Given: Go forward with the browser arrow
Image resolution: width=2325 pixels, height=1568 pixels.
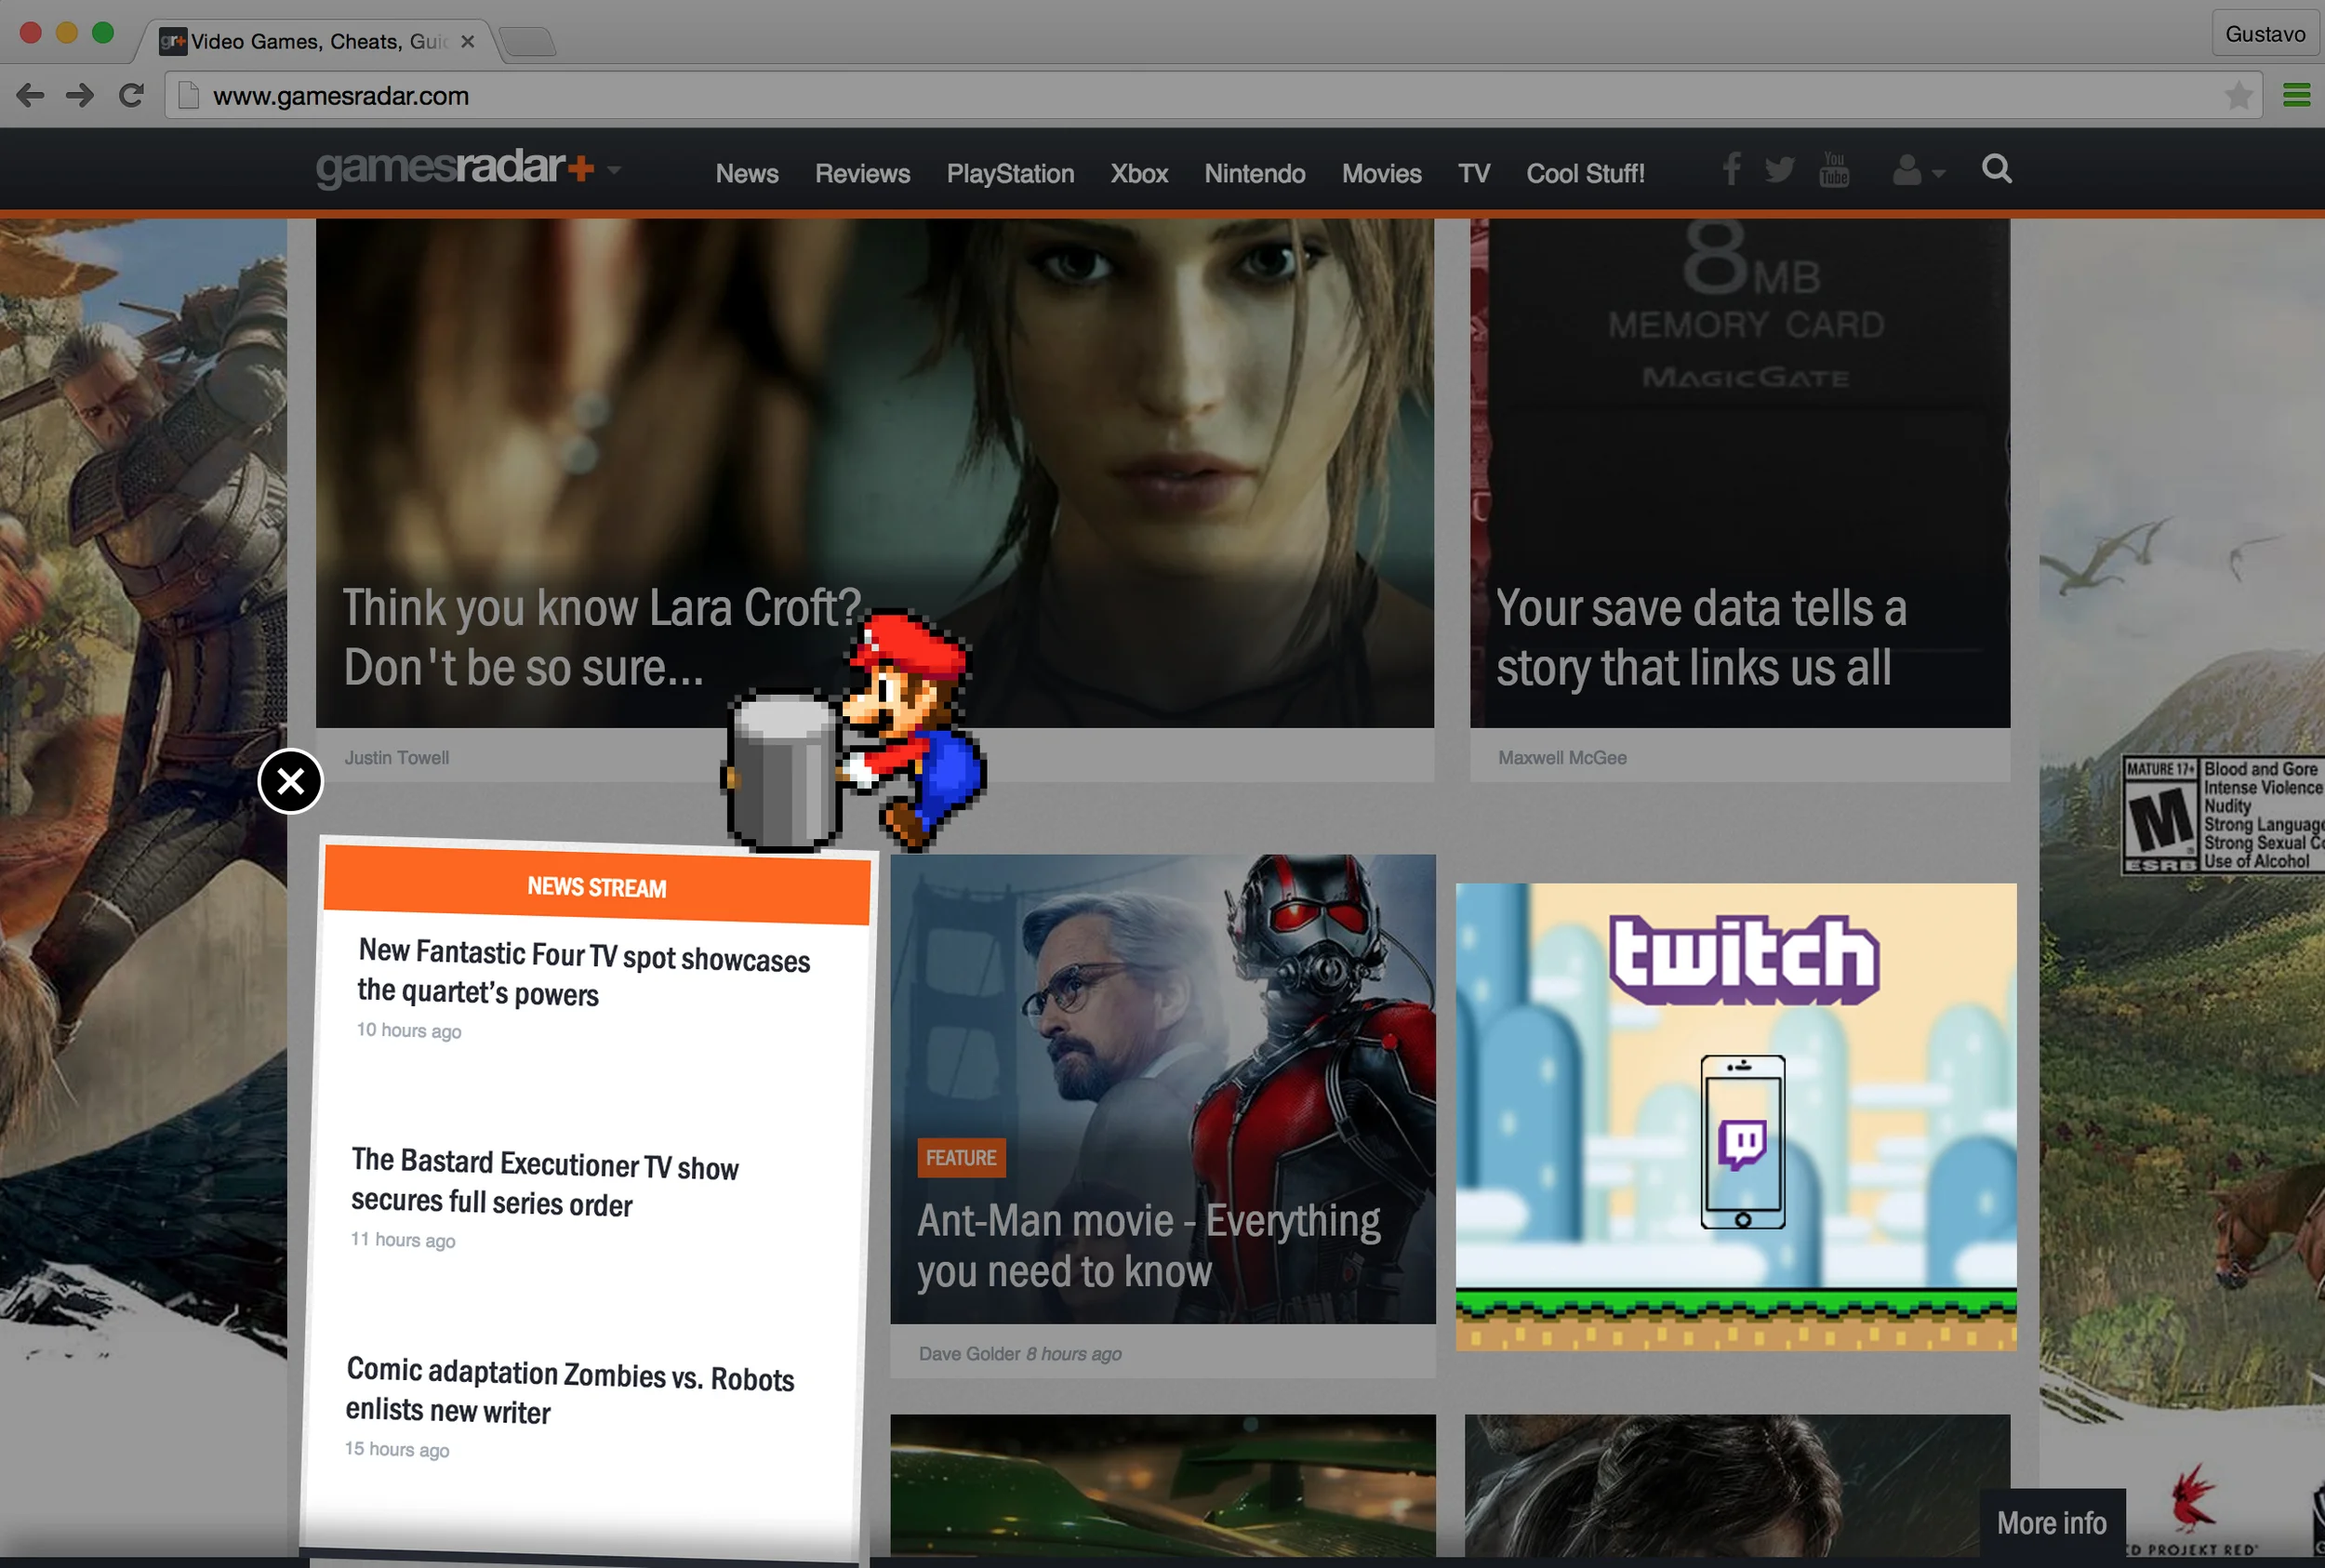Looking at the screenshot, I should 80,96.
